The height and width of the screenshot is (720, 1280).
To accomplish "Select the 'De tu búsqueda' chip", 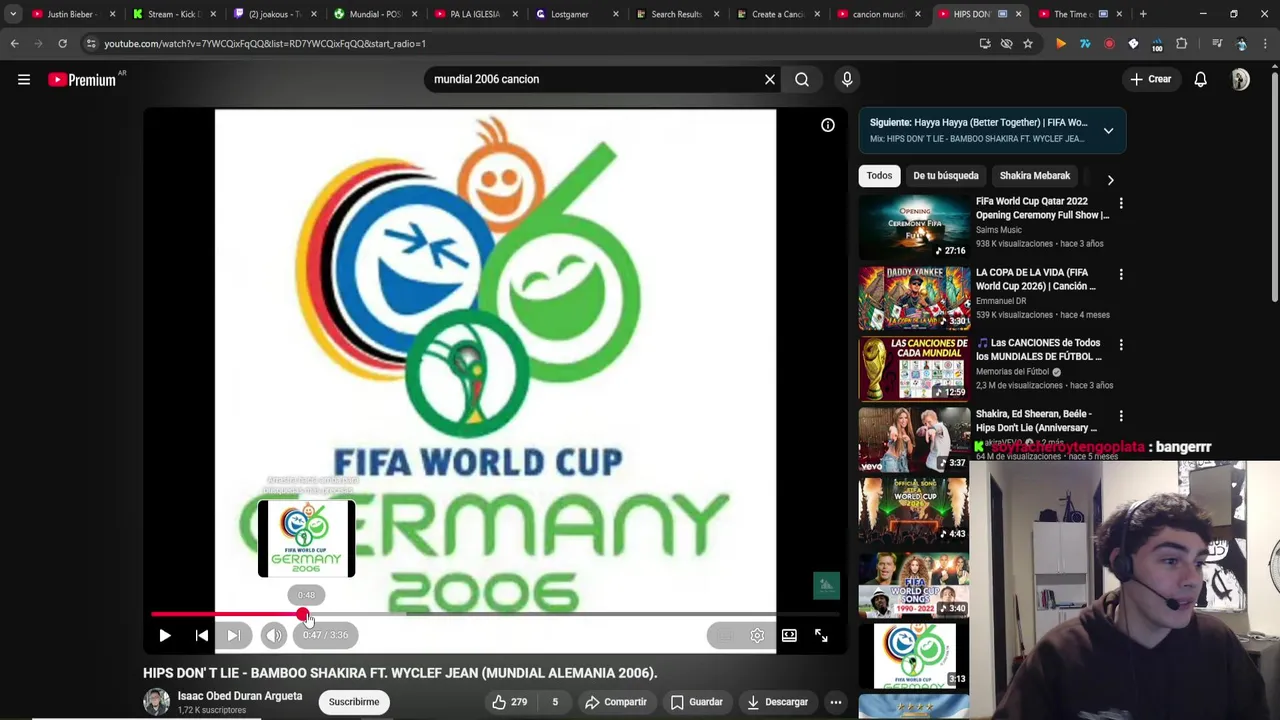I will point(945,176).
